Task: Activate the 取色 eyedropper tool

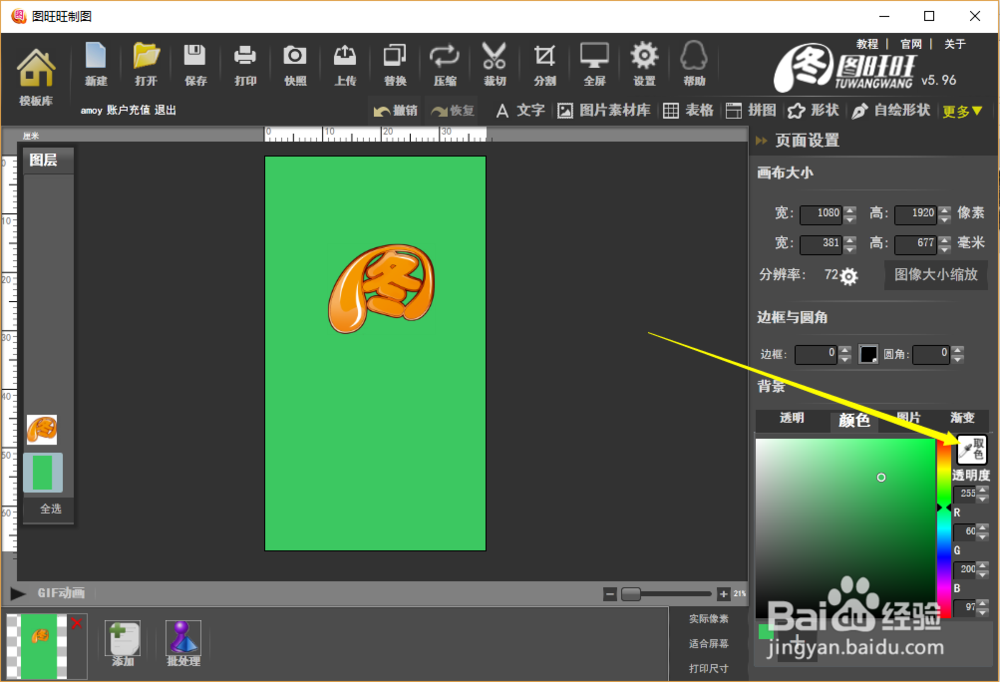Action: 971,450
